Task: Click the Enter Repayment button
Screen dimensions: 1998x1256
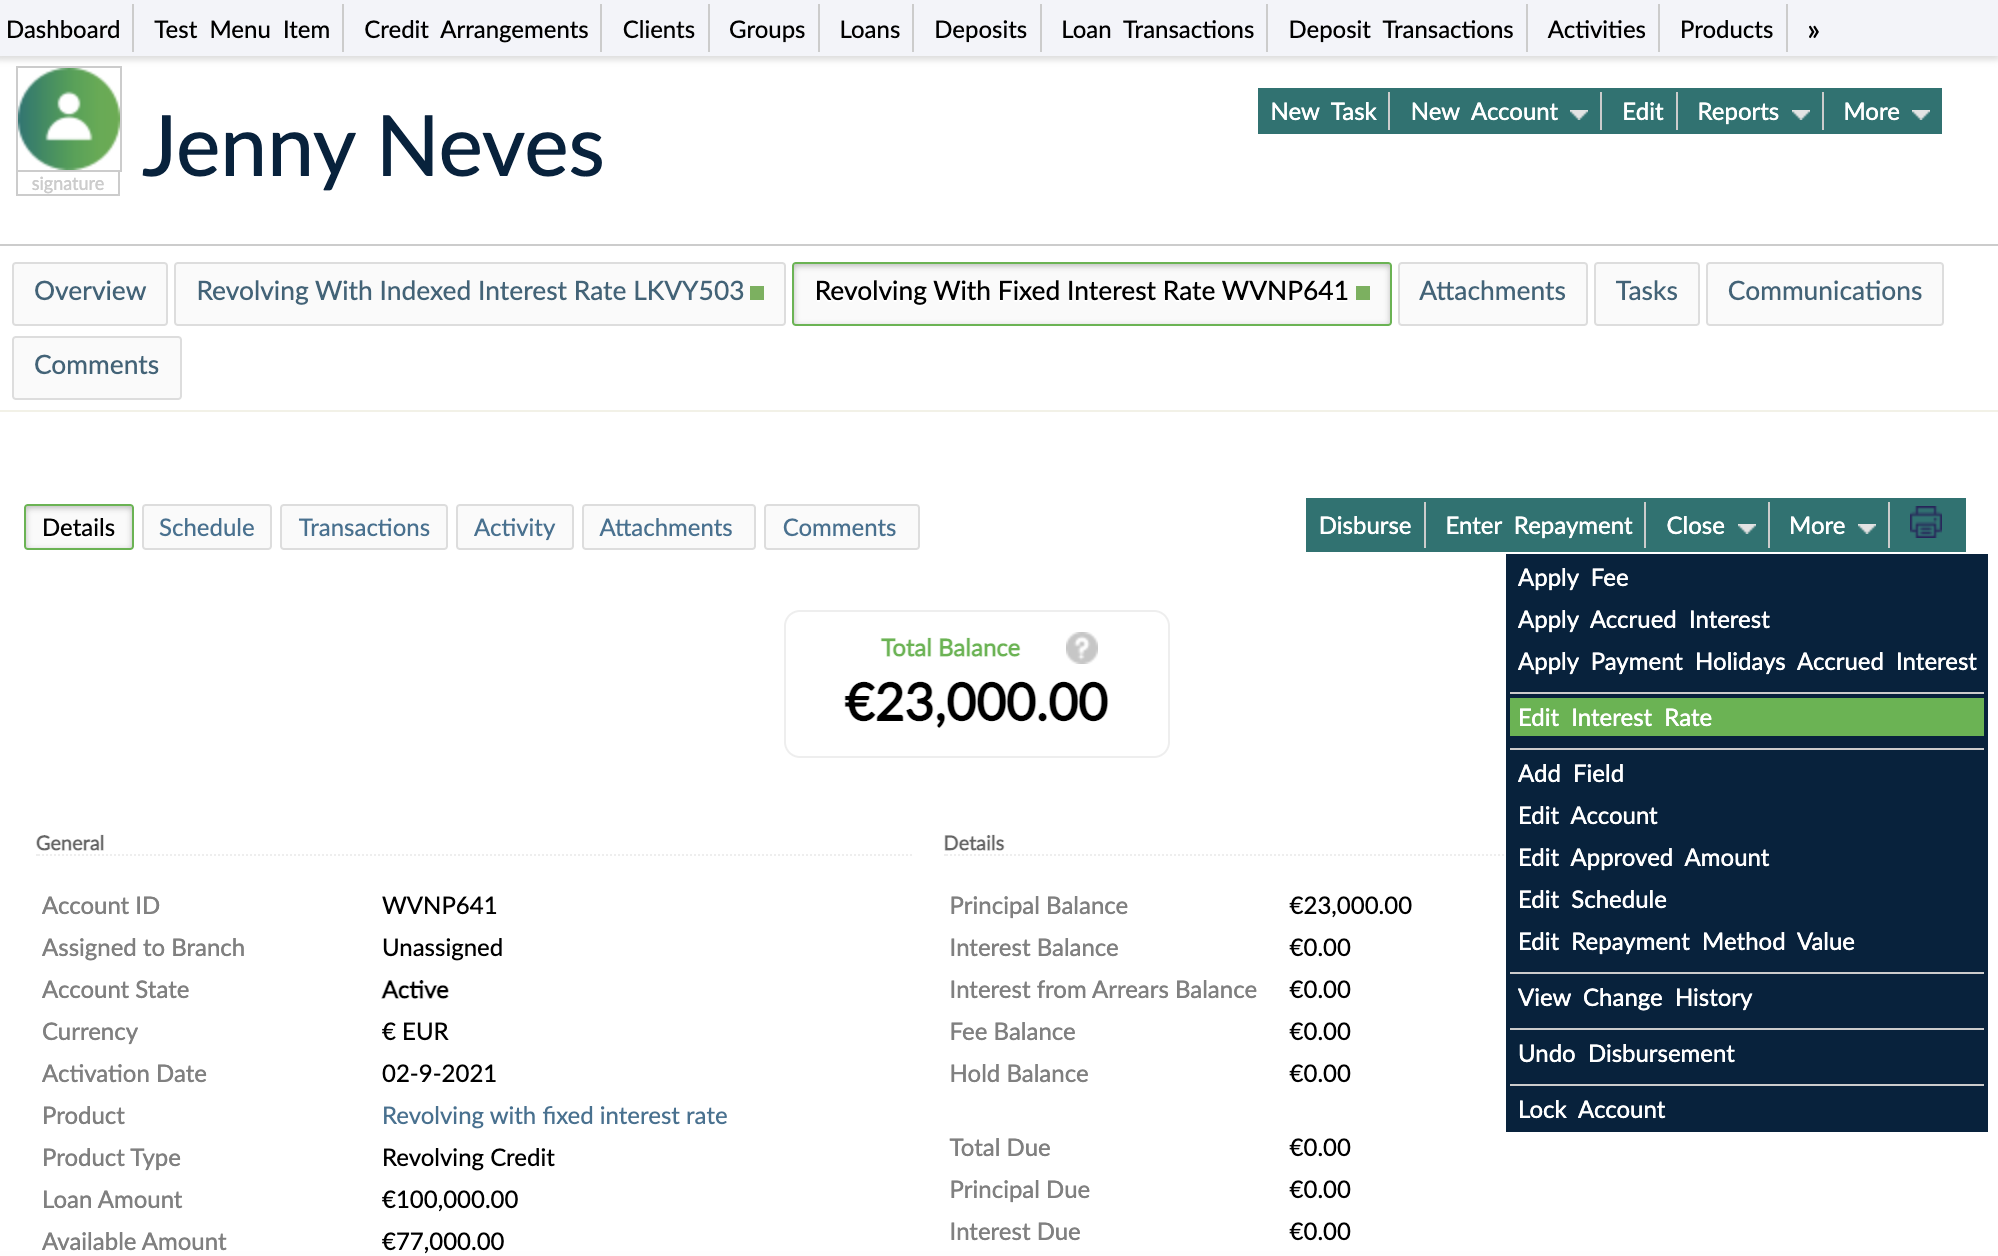Action: [x=1538, y=524]
